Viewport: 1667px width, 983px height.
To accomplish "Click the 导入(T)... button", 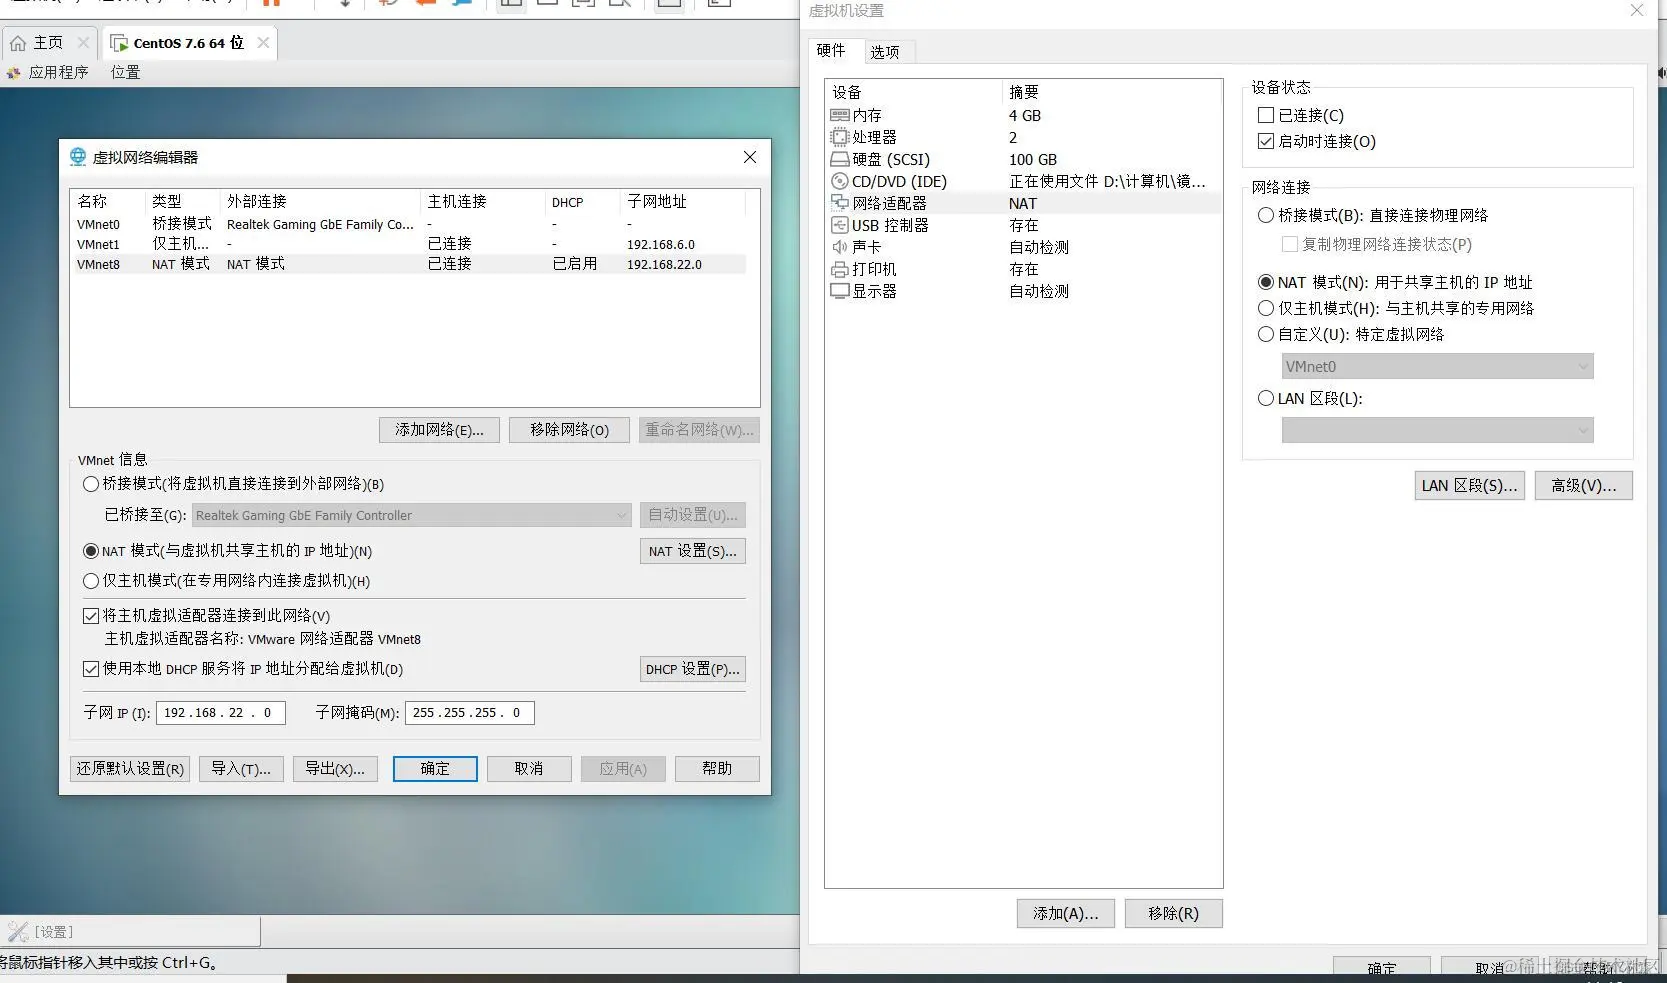I will pos(241,768).
